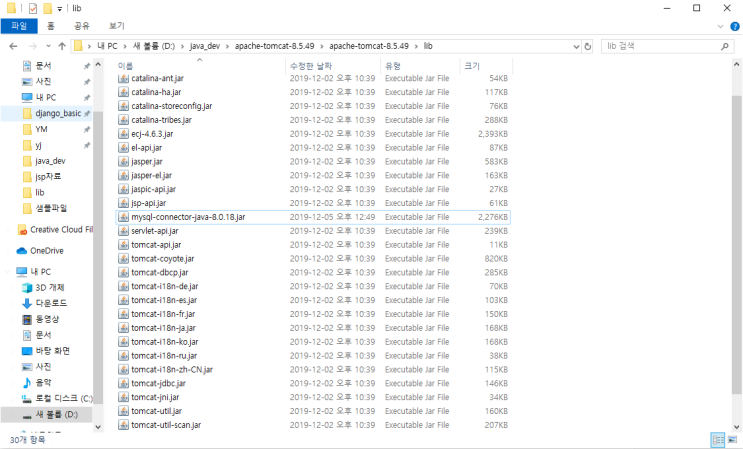Viewport: 743px width, 449px height.
Task: Click Creative Cloud Files icon in sidebar
Action: [x=22, y=230]
